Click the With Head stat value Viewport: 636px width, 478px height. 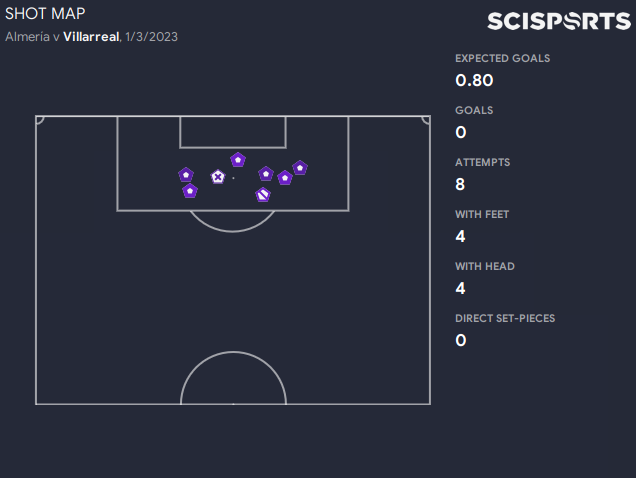click(461, 288)
